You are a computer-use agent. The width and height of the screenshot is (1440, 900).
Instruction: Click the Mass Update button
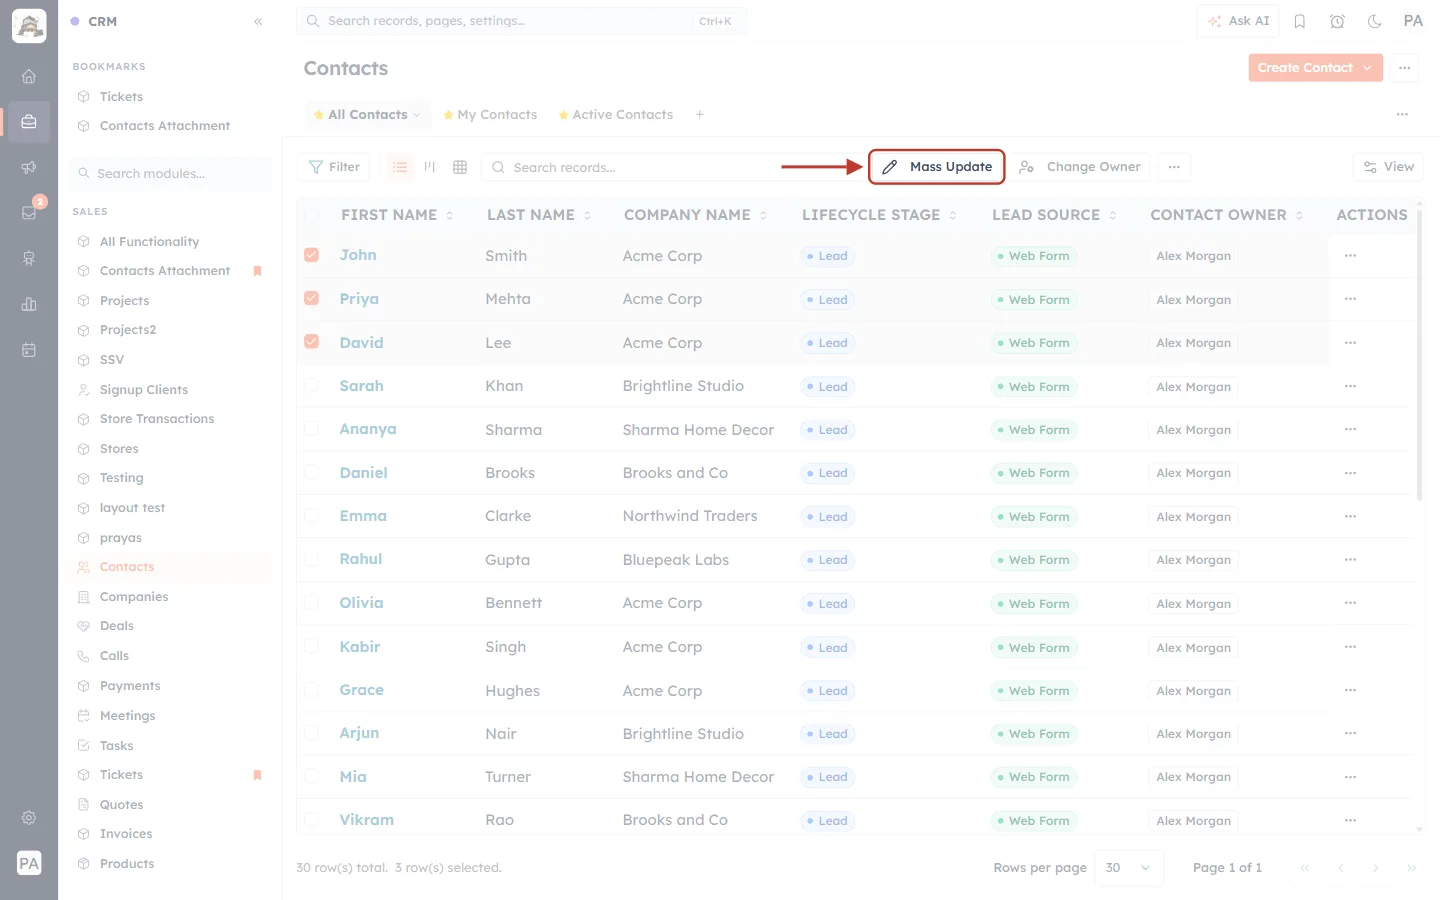tap(937, 167)
